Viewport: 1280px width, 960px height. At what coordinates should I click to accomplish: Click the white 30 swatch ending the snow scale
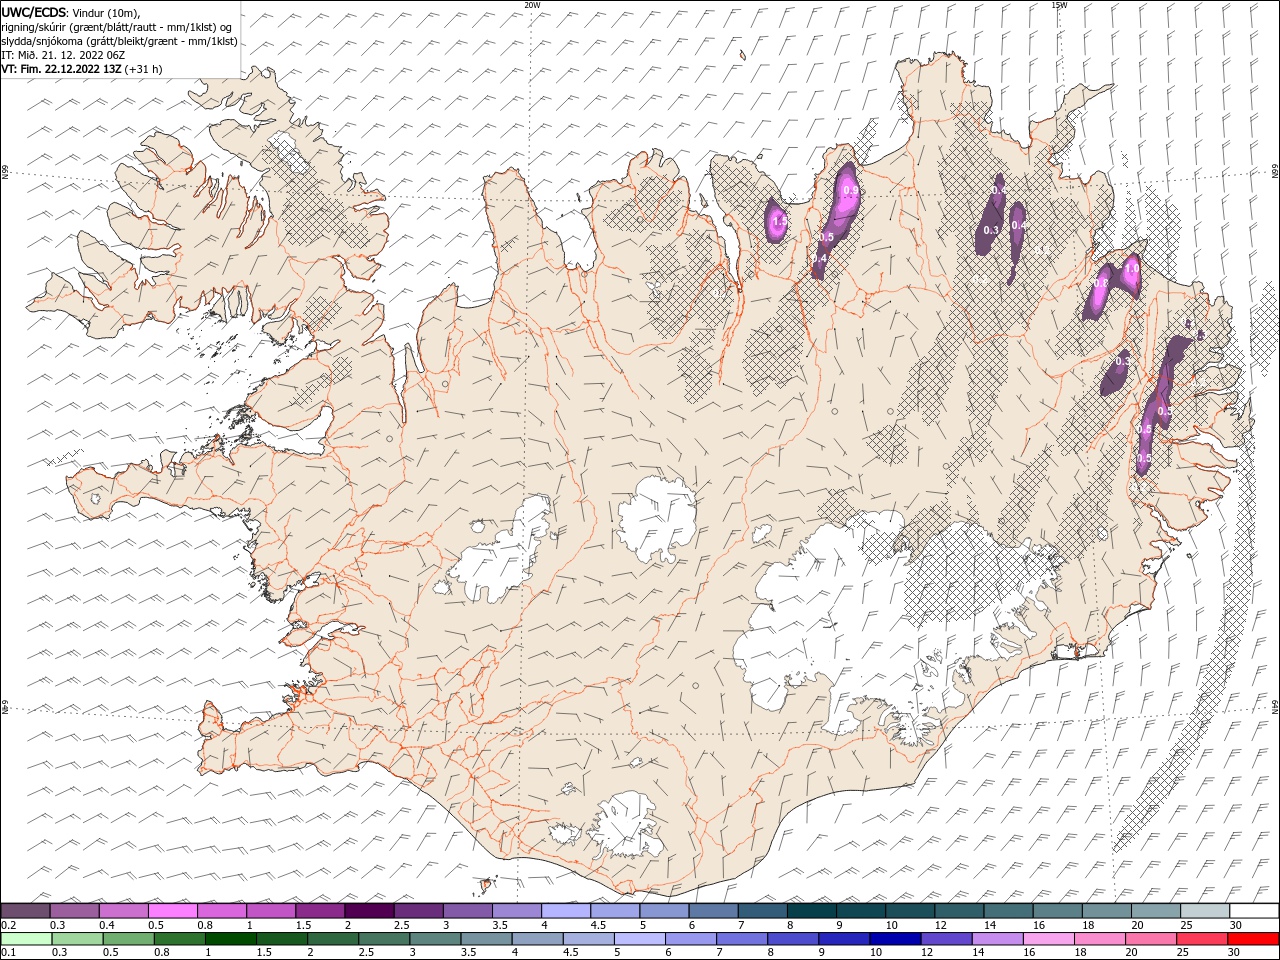coord(1254,911)
